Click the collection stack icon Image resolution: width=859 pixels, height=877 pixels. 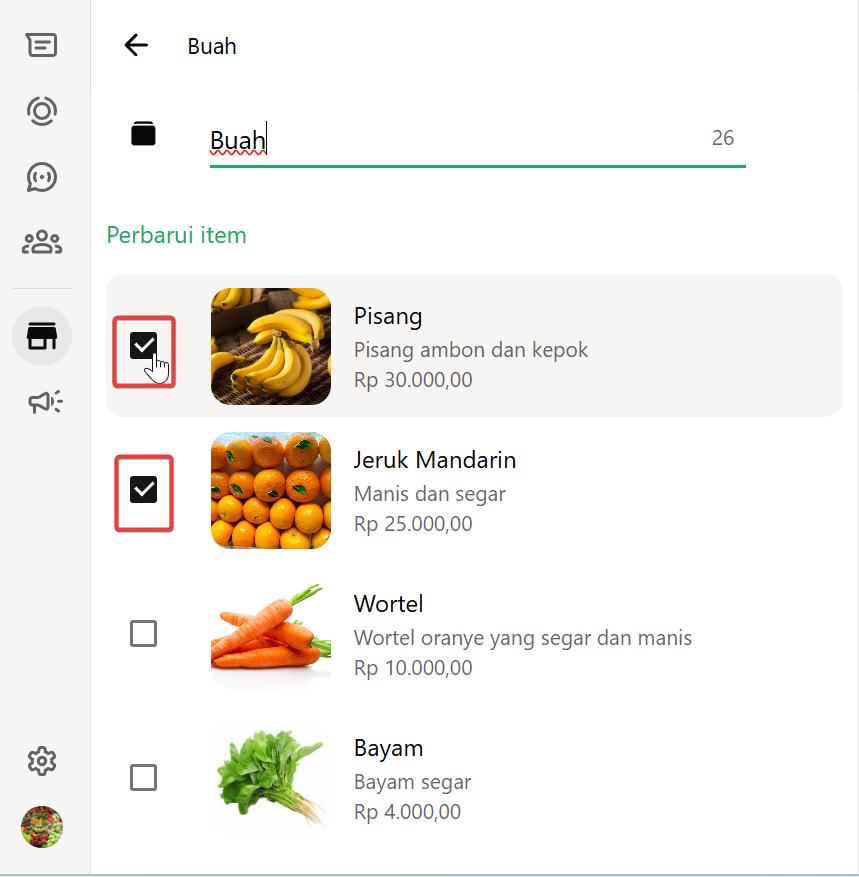point(144,134)
